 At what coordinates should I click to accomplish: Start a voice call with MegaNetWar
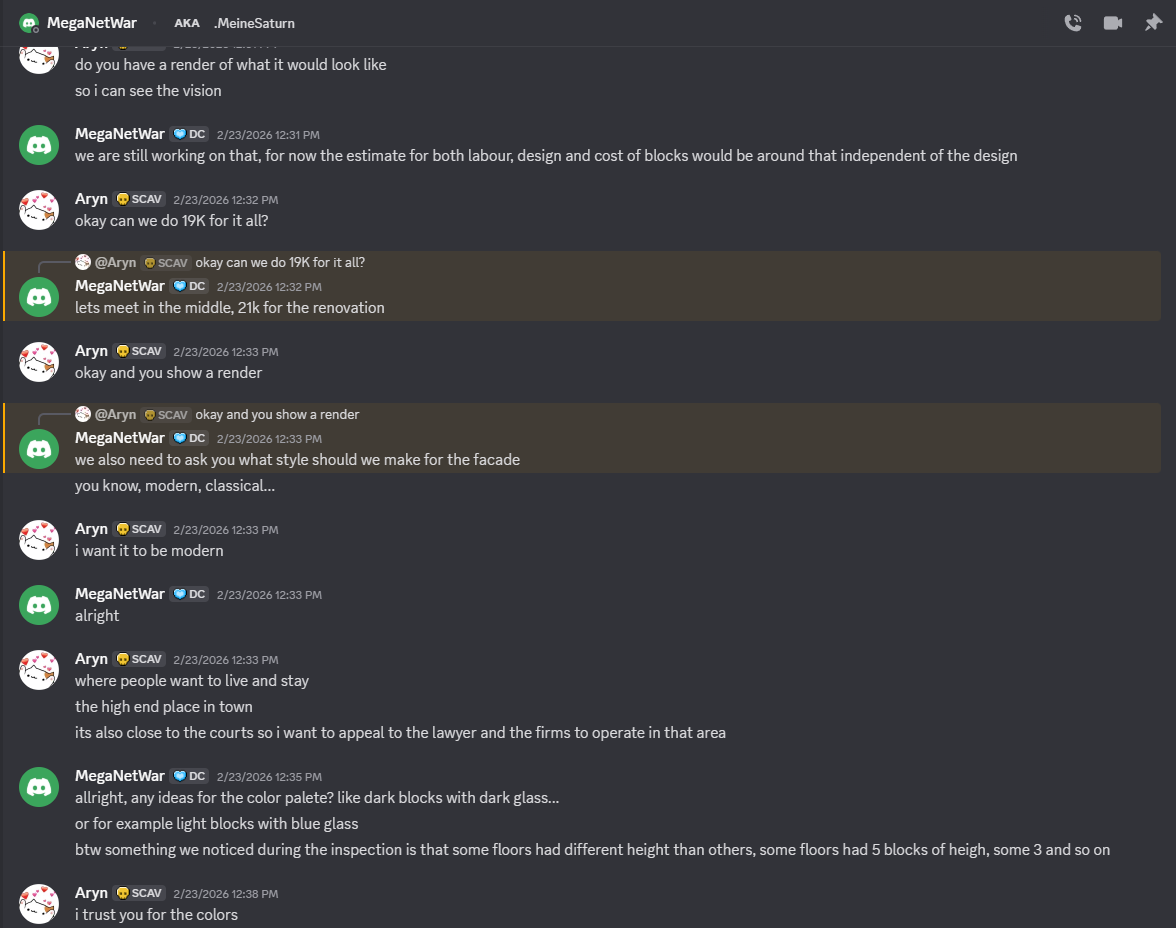pos(1073,23)
